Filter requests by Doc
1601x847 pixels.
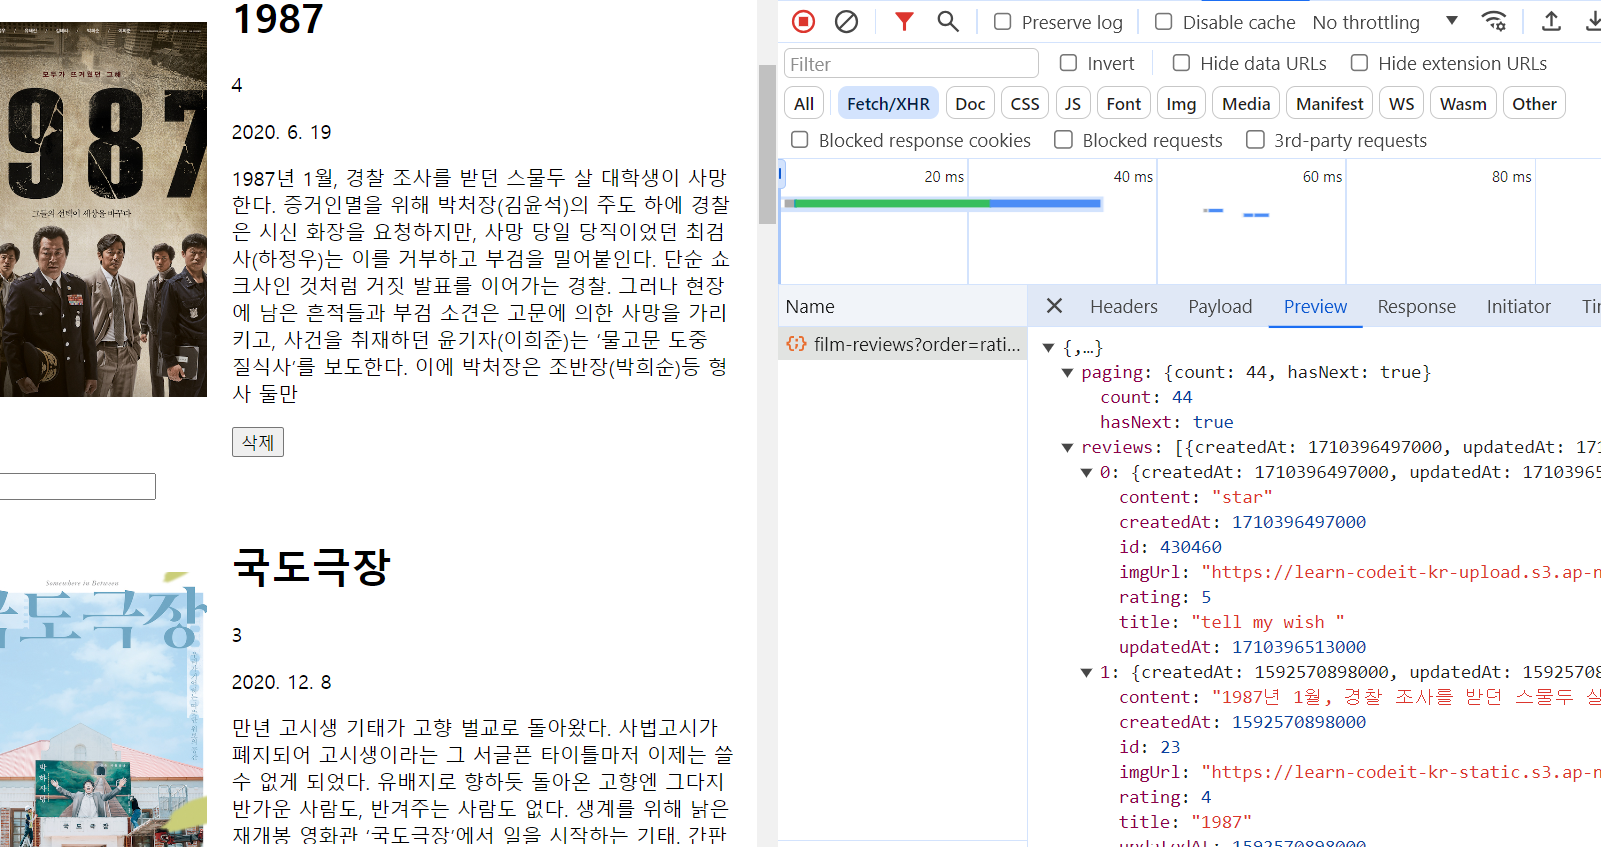click(970, 104)
